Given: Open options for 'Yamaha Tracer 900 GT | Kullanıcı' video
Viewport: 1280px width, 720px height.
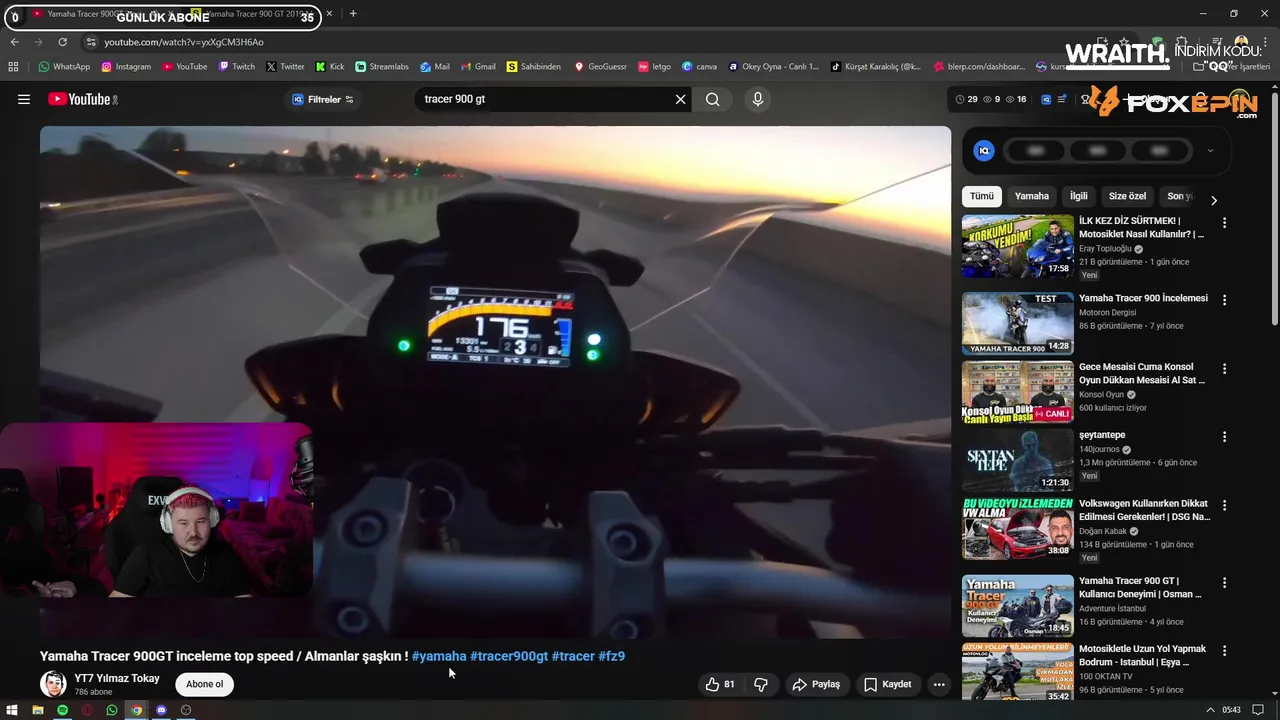Looking at the screenshot, I should pos(1224,583).
